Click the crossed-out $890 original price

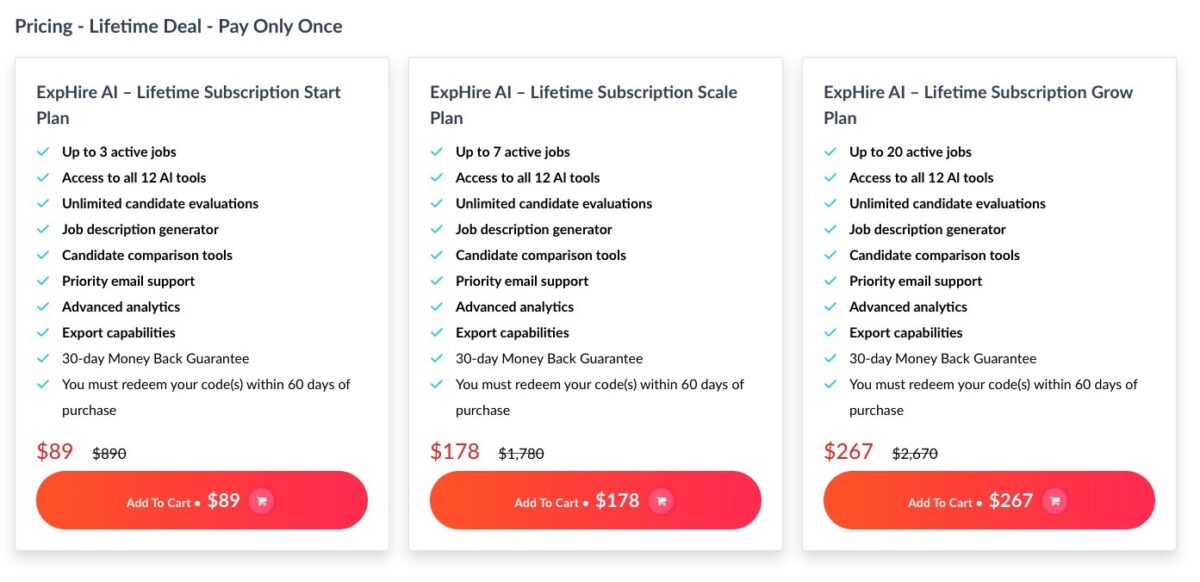(x=109, y=454)
